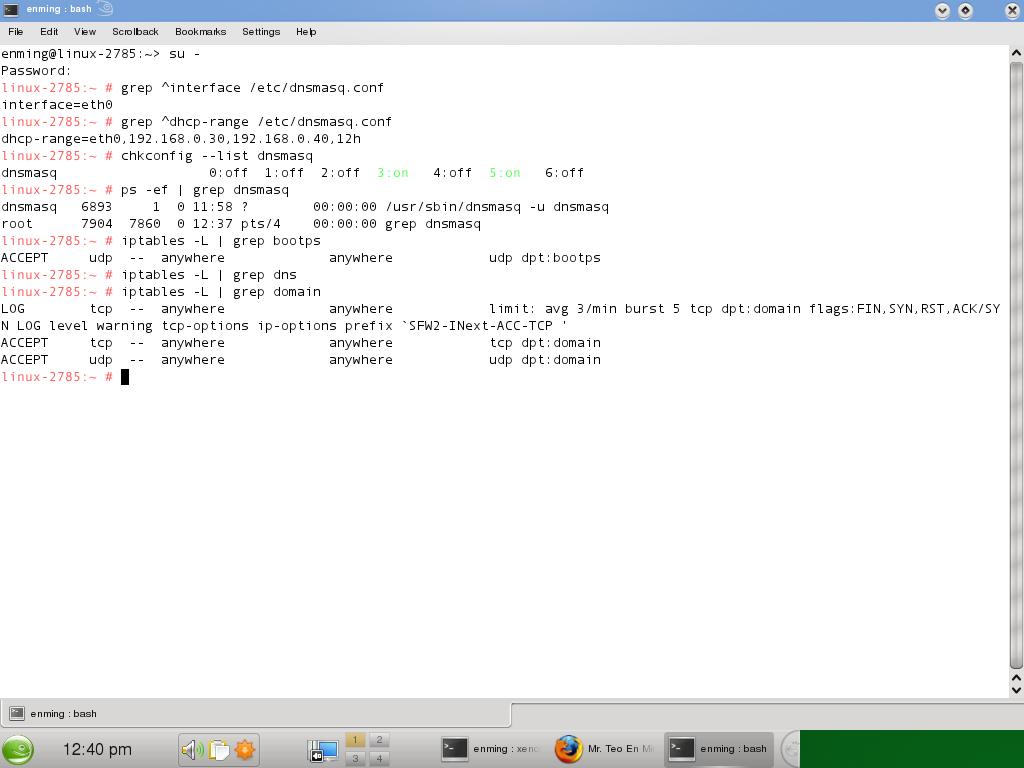
Task: Expand the View menu
Action: point(85,31)
